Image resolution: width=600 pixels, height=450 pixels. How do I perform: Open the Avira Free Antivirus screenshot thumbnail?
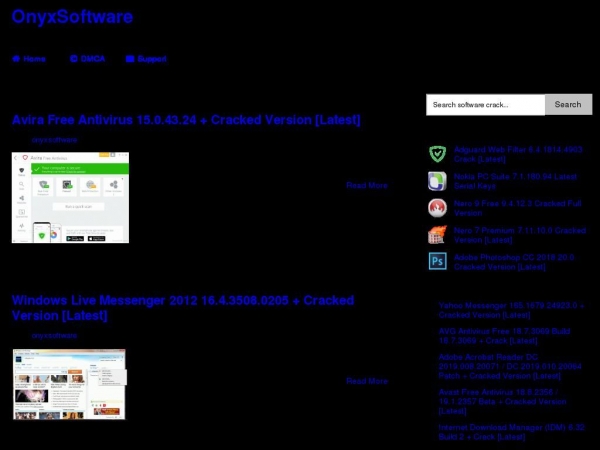click(x=70, y=197)
